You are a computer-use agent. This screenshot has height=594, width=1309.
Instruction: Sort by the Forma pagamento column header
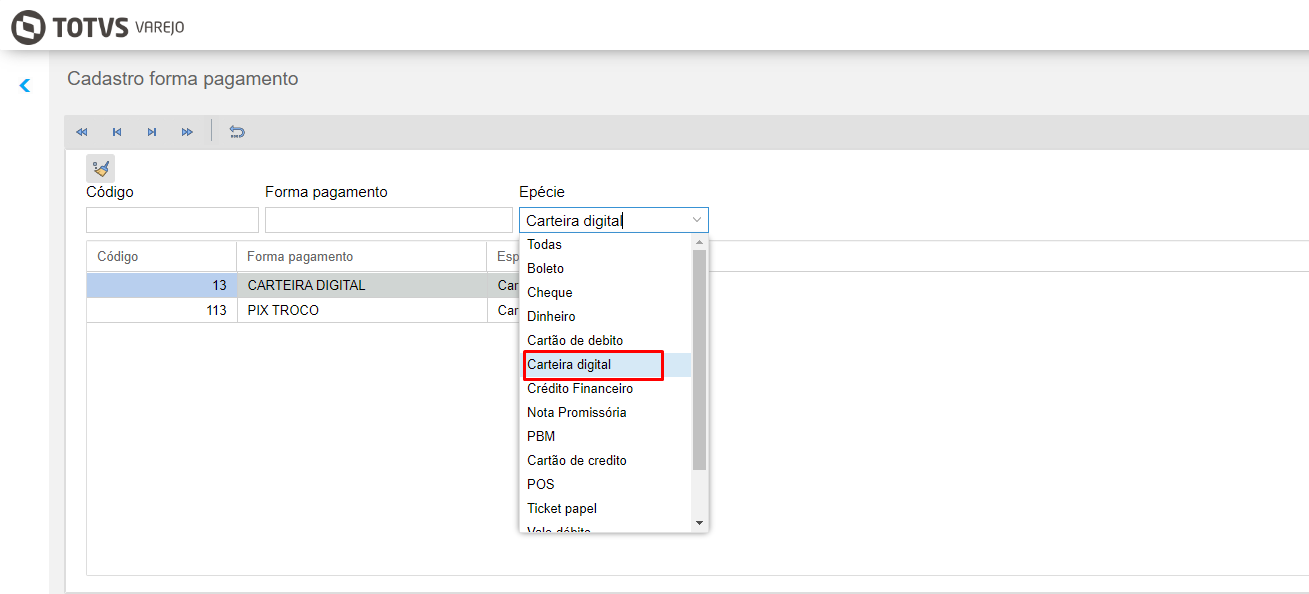(x=300, y=257)
